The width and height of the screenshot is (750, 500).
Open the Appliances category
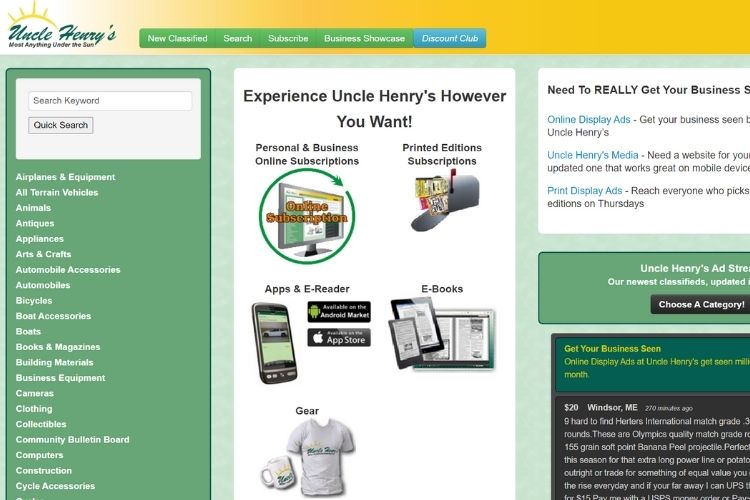[x=40, y=239]
